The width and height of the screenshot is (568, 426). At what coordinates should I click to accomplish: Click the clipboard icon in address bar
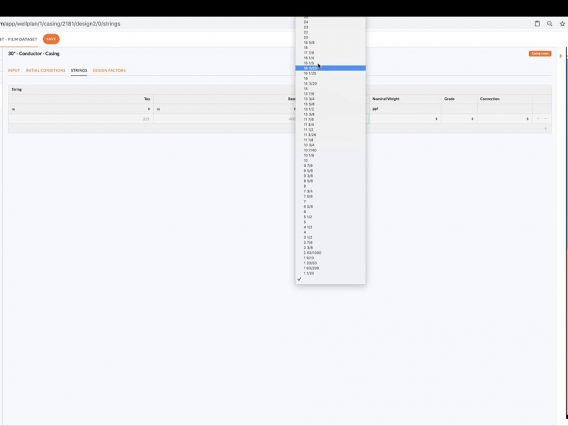(x=537, y=24)
